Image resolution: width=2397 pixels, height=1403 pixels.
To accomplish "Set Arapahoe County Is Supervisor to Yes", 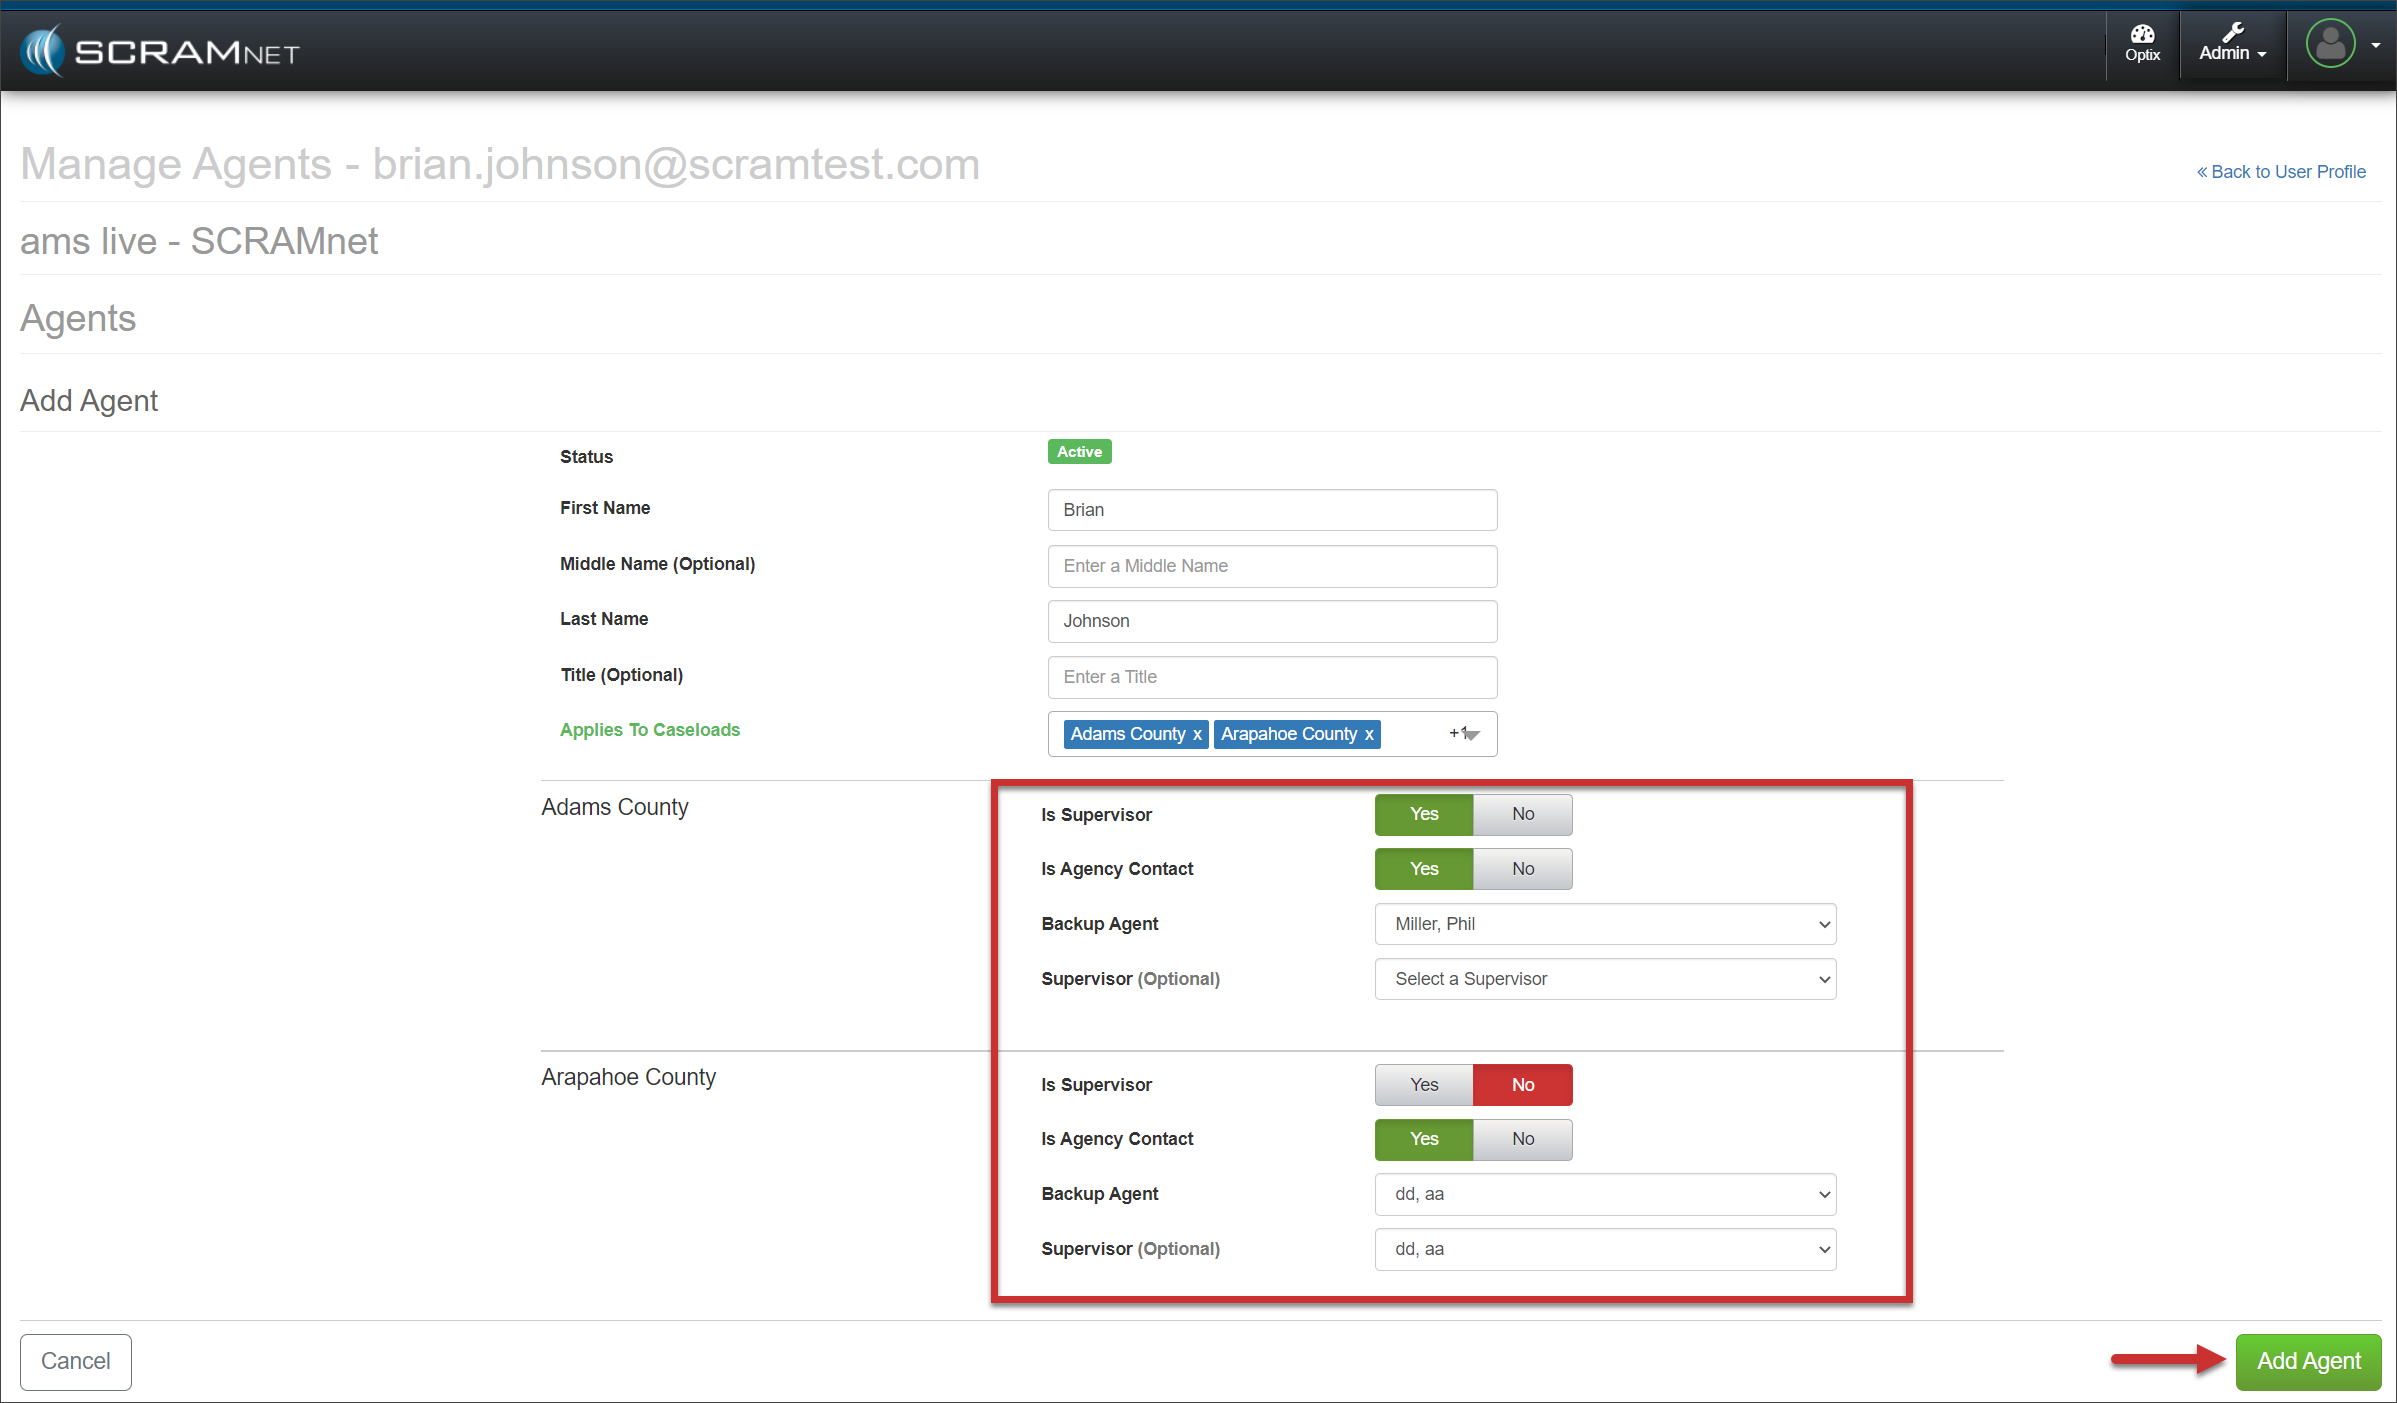I will point(1424,1085).
